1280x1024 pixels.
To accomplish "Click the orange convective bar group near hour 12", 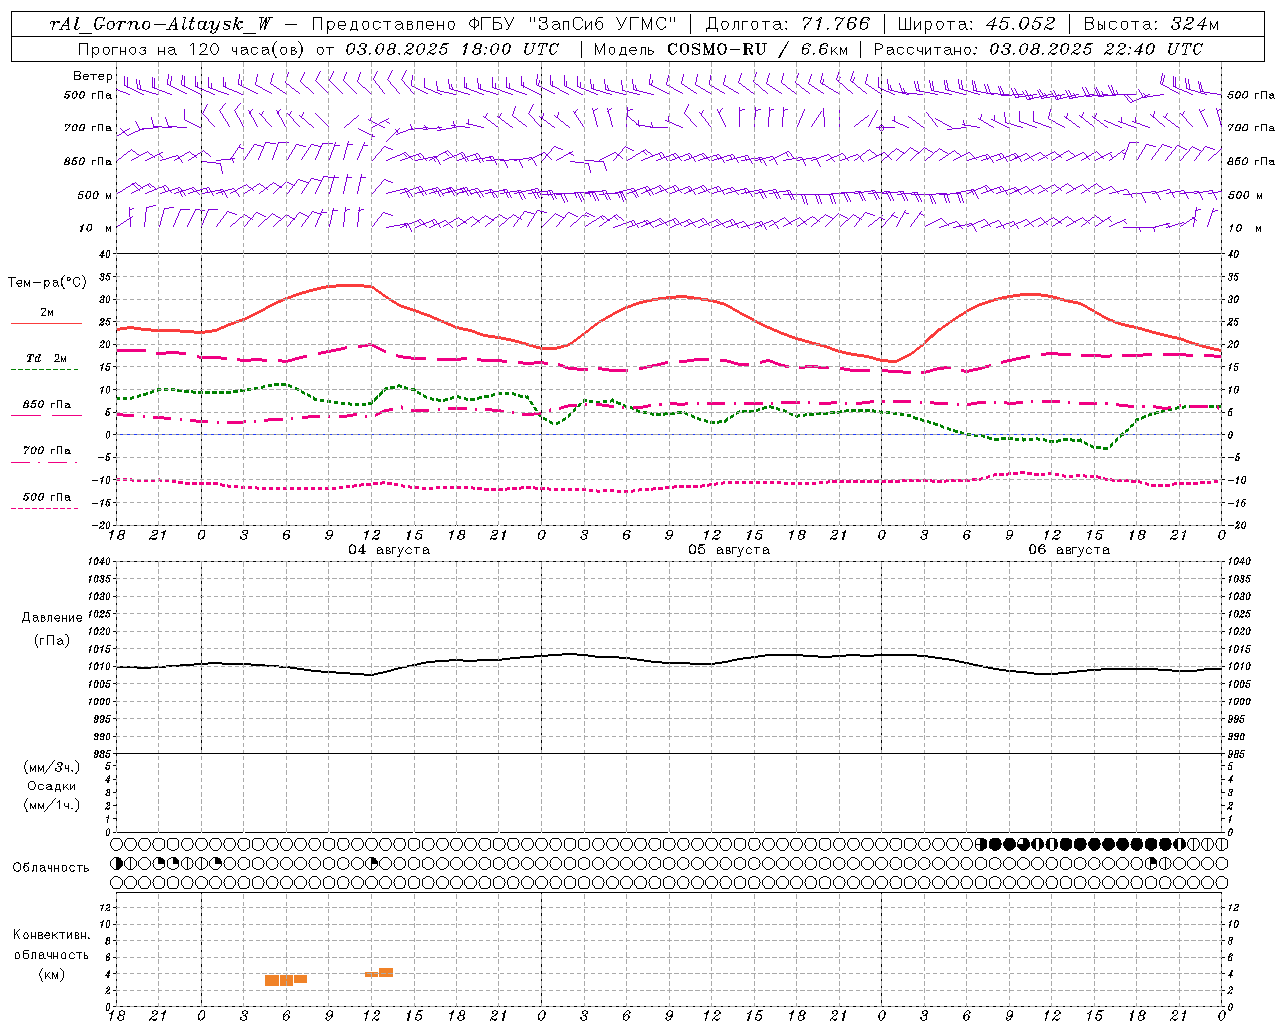I will 379,973.
